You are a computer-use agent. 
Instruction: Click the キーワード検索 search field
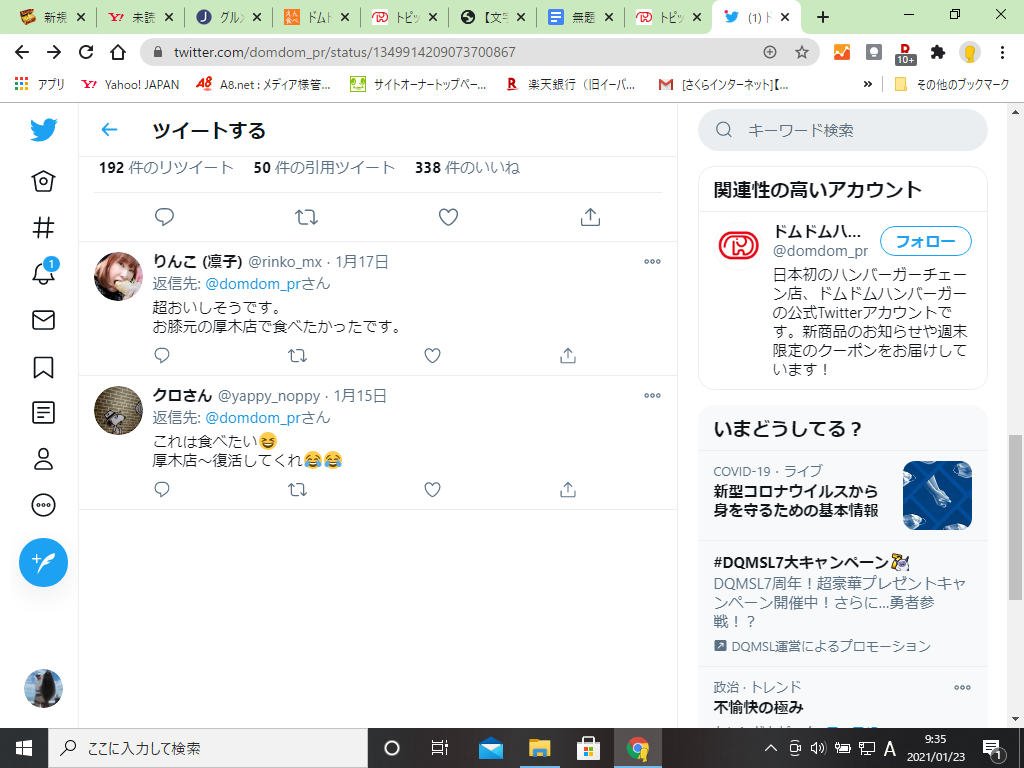point(842,130)
